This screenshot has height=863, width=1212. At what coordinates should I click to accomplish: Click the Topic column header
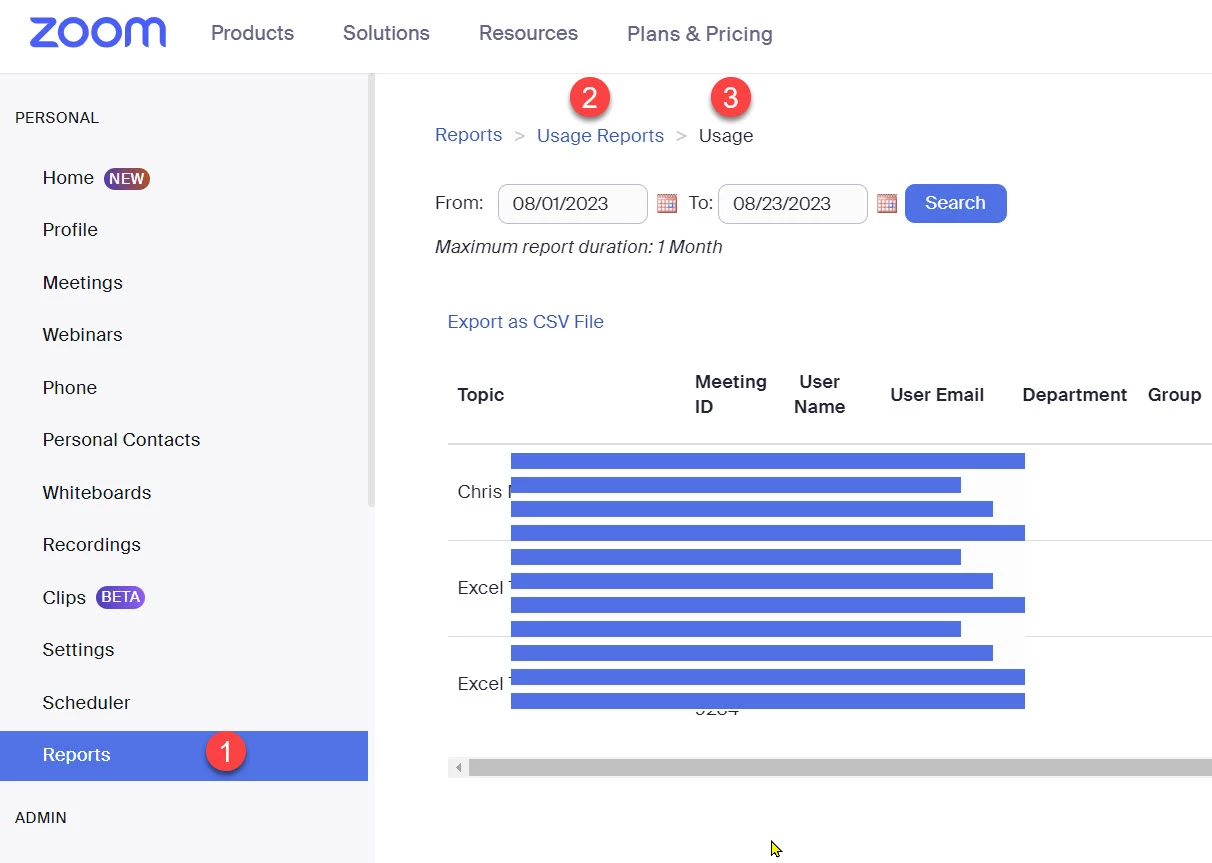481,395
